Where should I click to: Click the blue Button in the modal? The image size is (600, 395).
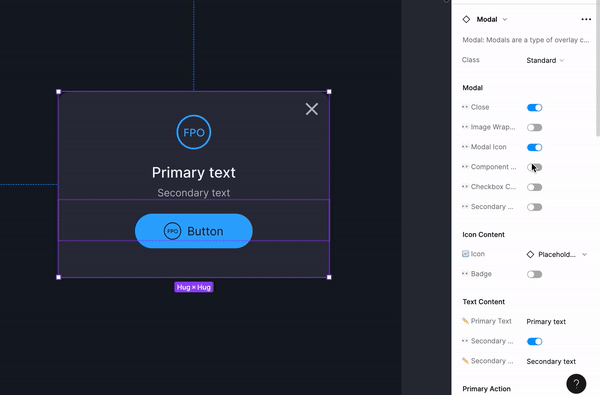(x=194, y=231)
